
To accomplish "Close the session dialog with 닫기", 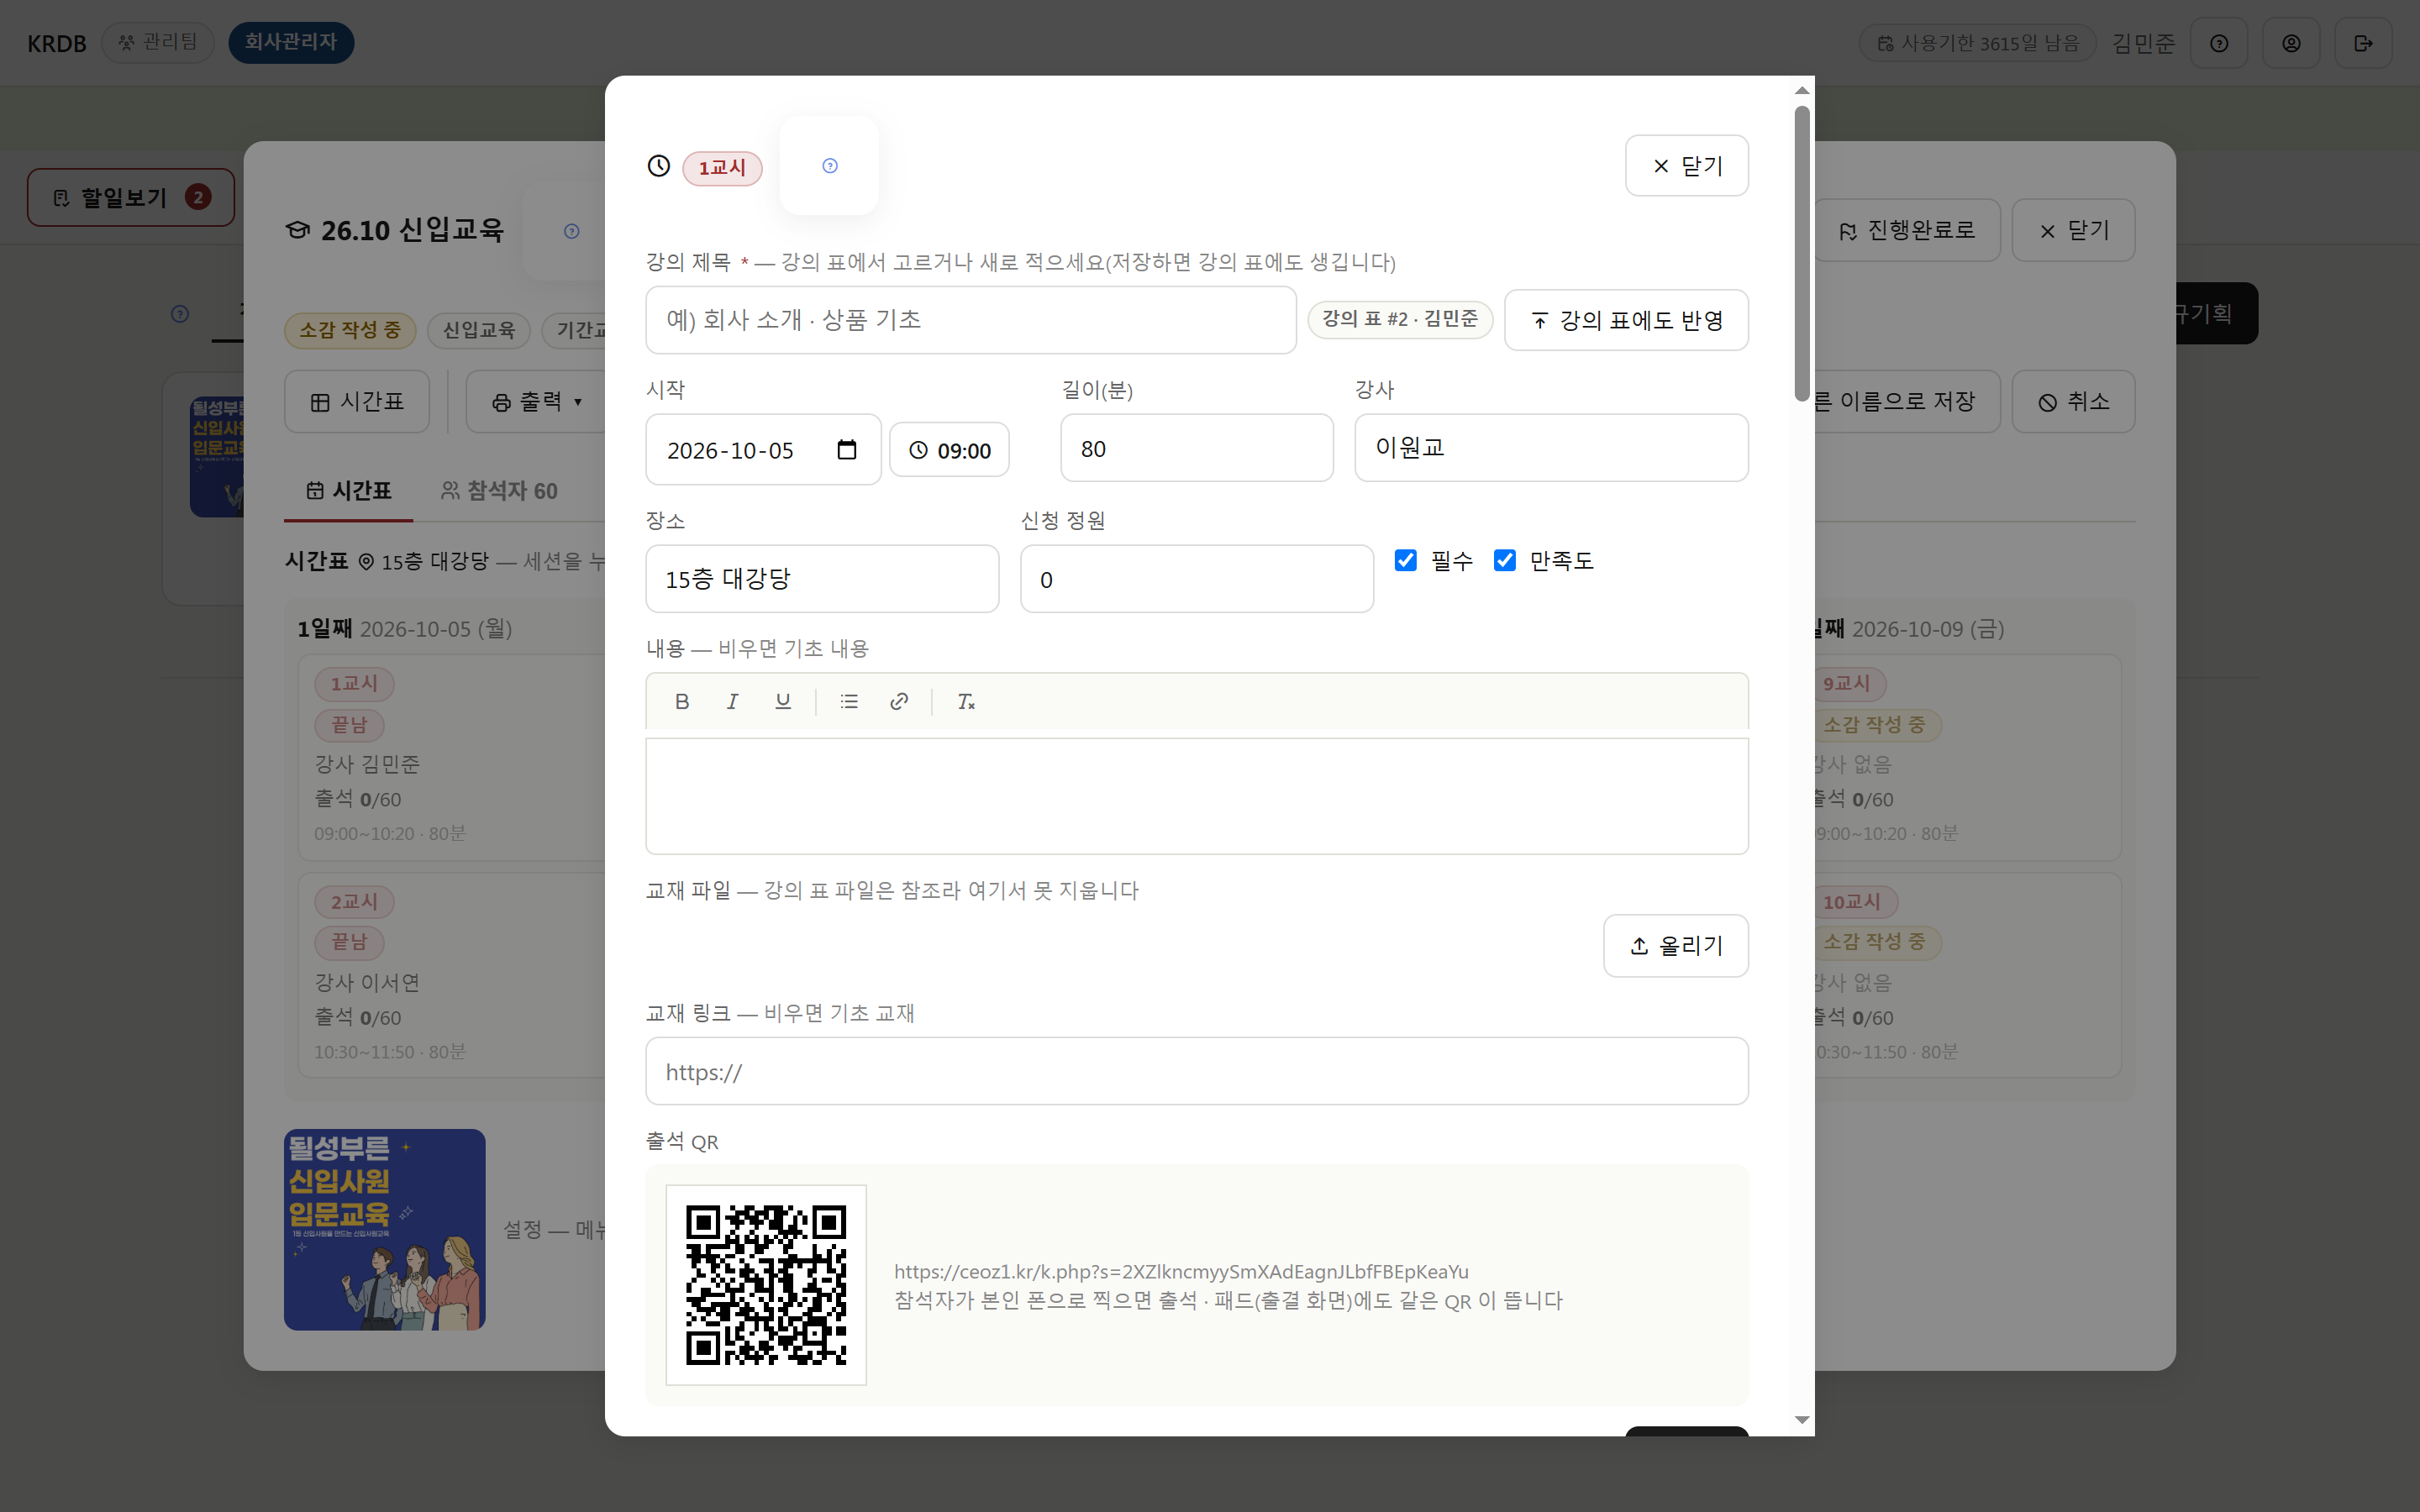I will 1686,166.
